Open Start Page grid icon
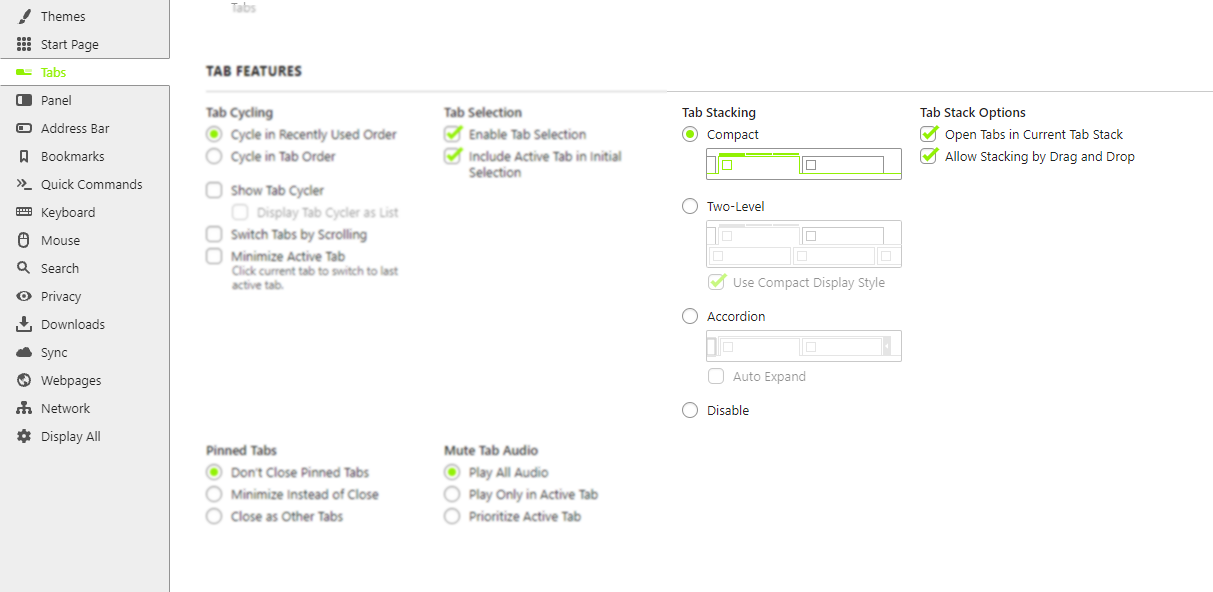The image size is (1213, 592). pyautogui.click(x=24, y=44)
